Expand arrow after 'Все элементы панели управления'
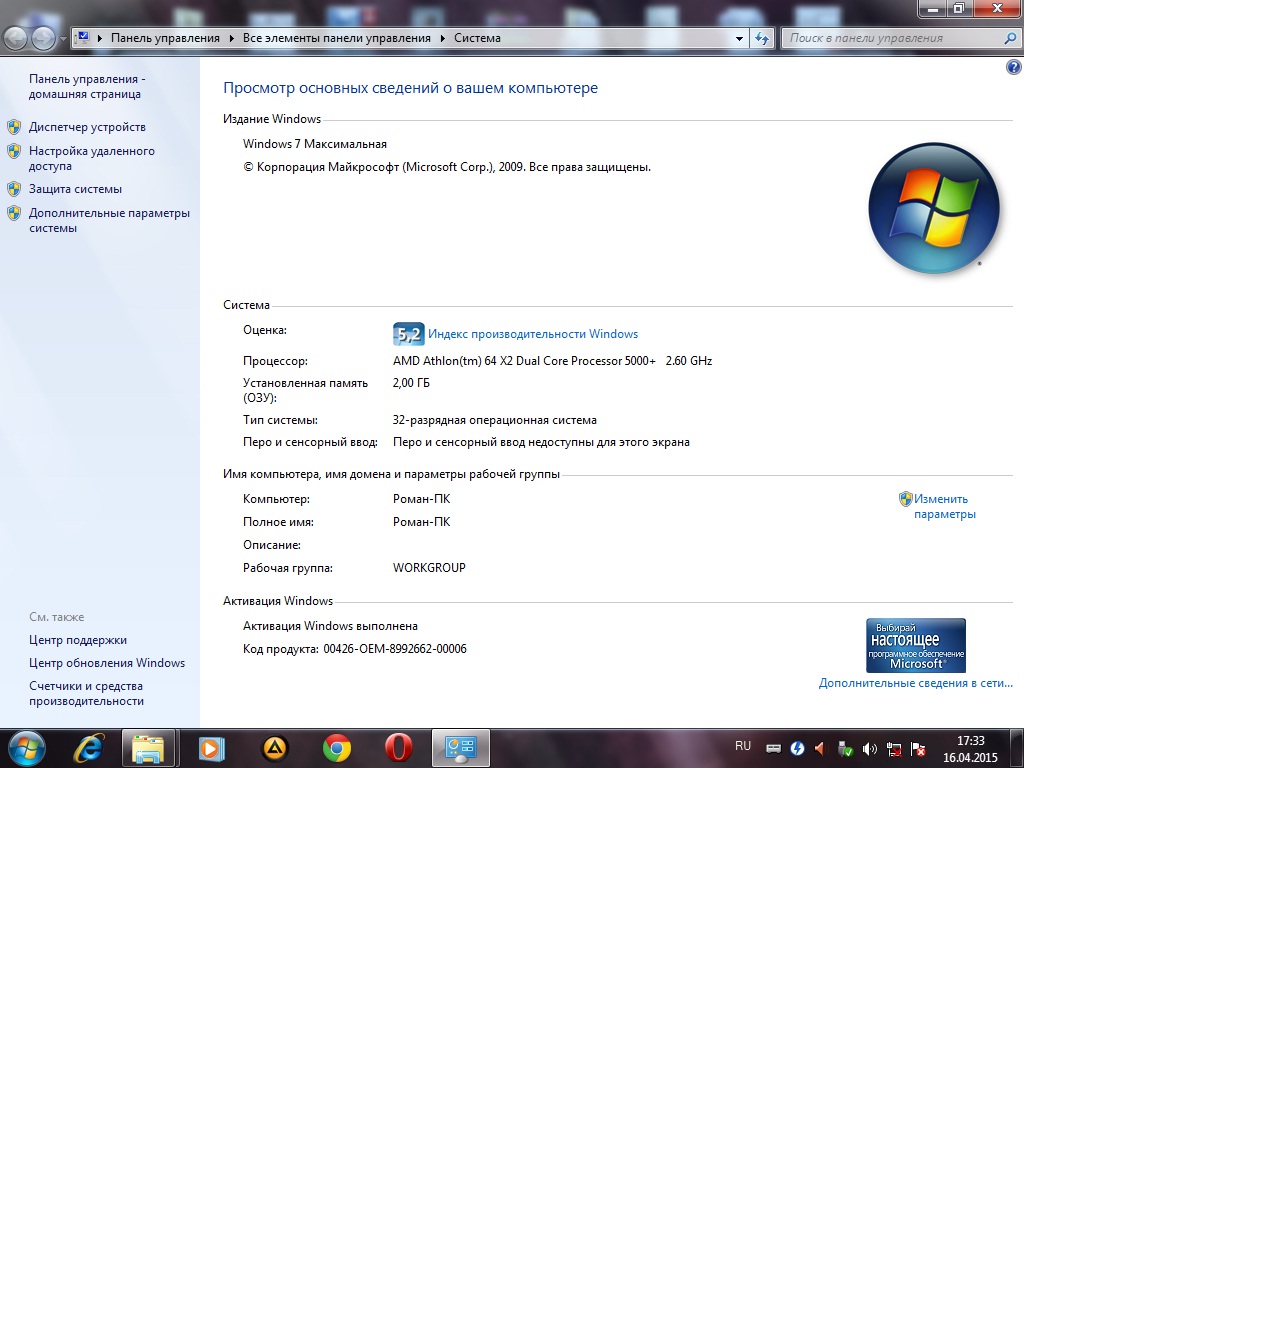Screen dimensions: 1280x1328 [442, 38]
